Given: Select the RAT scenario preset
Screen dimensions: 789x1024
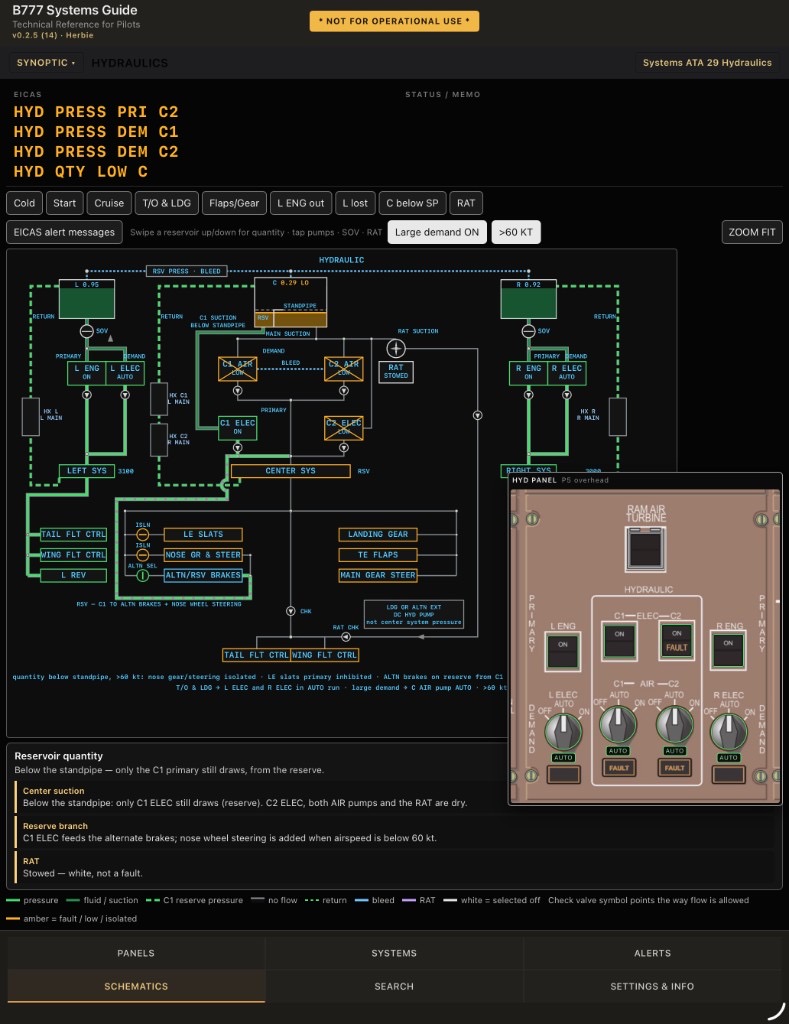Looking at the screenshot, I should coord(466,203).
